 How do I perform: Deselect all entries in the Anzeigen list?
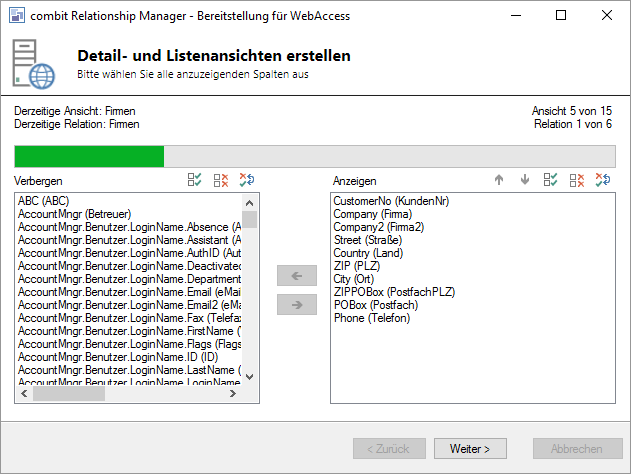(576, 180)
